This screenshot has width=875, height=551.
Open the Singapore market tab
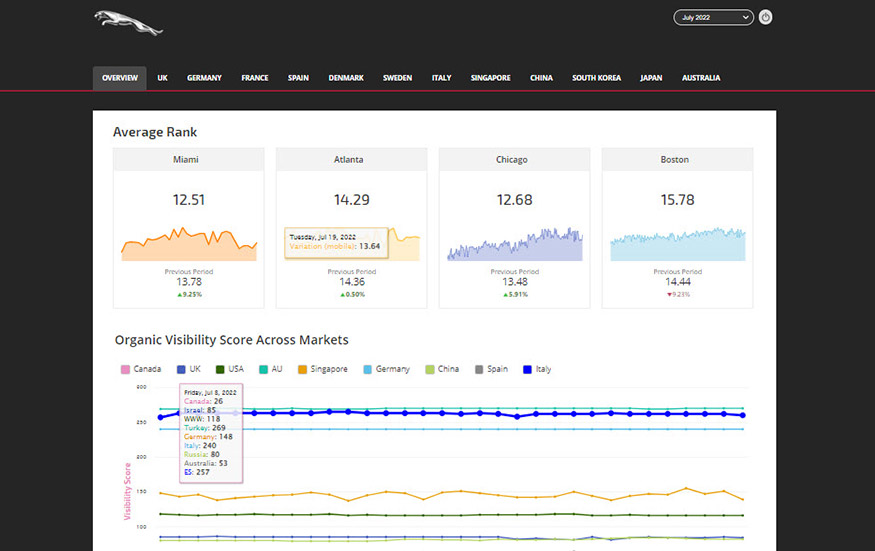coord(490,78)
